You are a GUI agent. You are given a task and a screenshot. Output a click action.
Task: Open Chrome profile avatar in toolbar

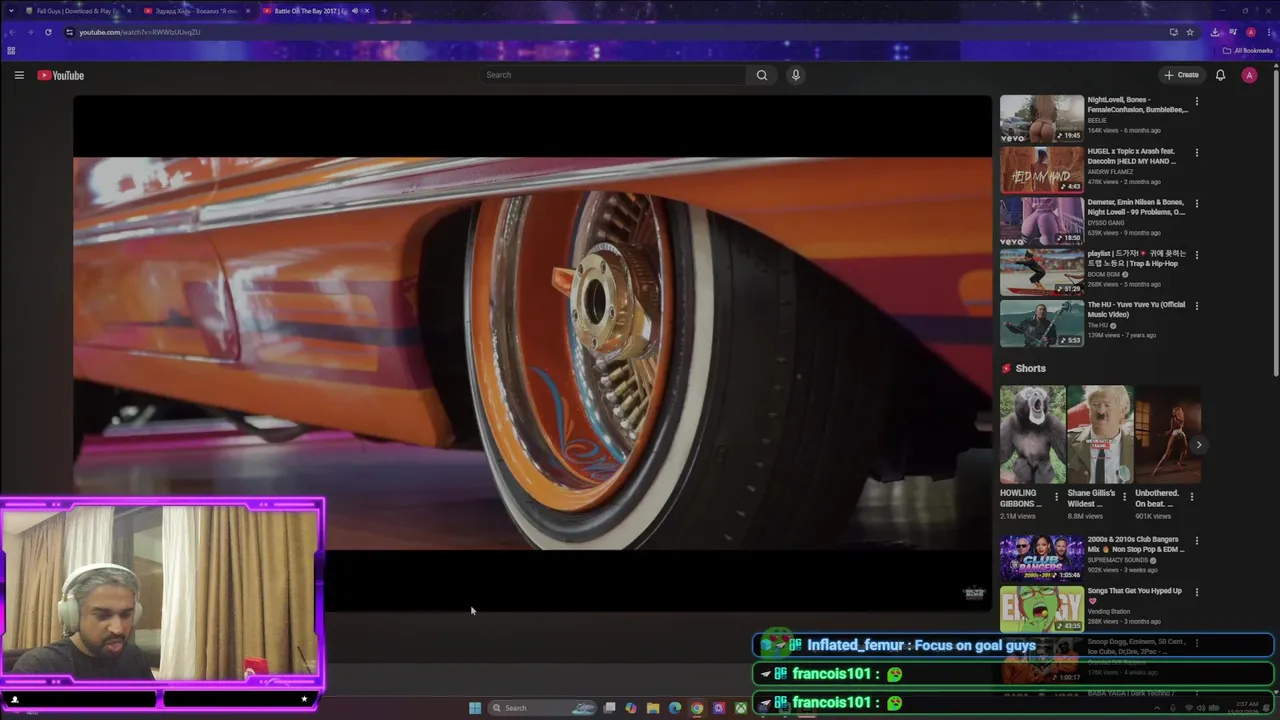[1251, 32]
